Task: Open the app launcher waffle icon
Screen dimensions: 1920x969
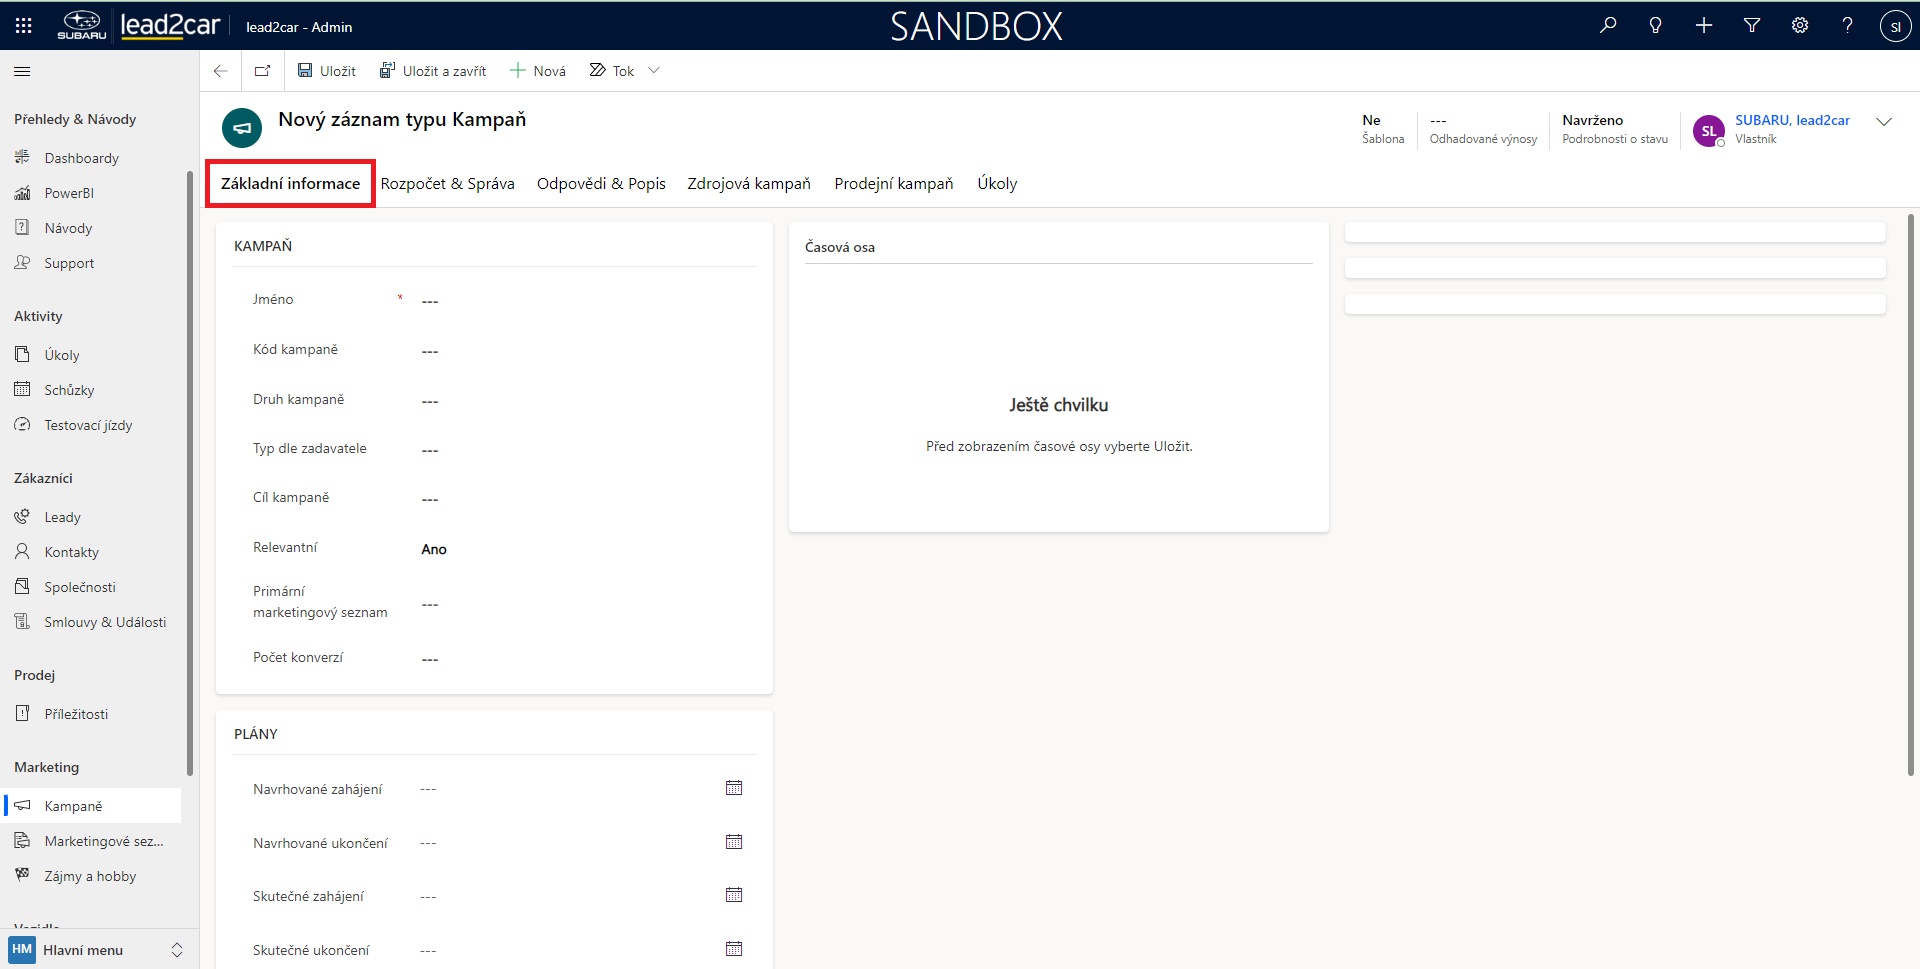Action: click(24, 26)
